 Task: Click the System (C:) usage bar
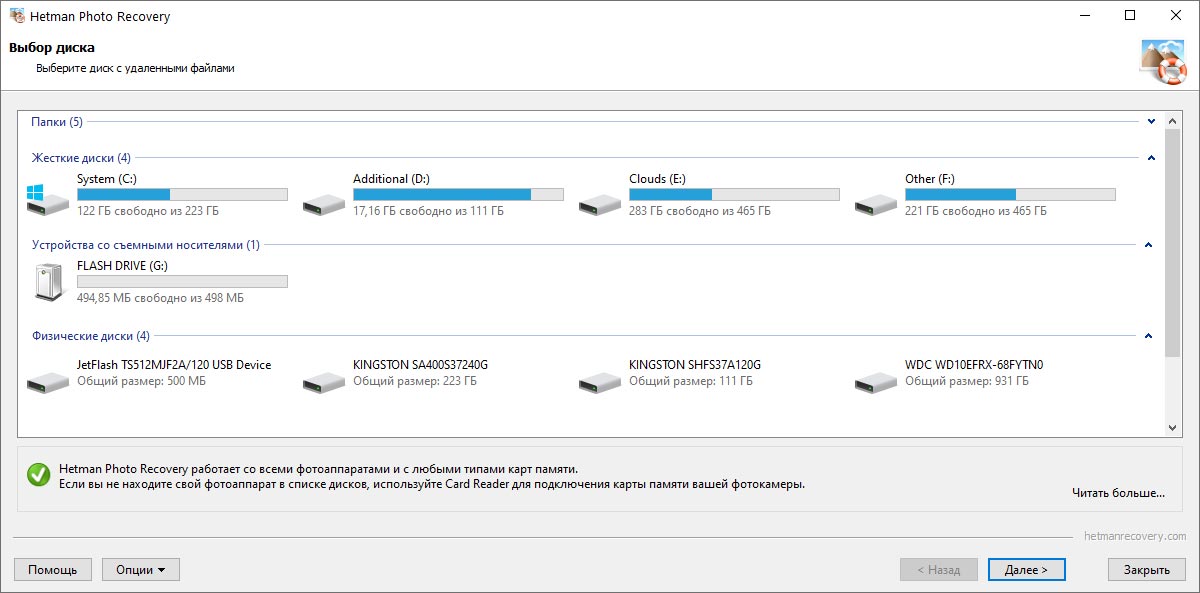[x=182, y=195]
